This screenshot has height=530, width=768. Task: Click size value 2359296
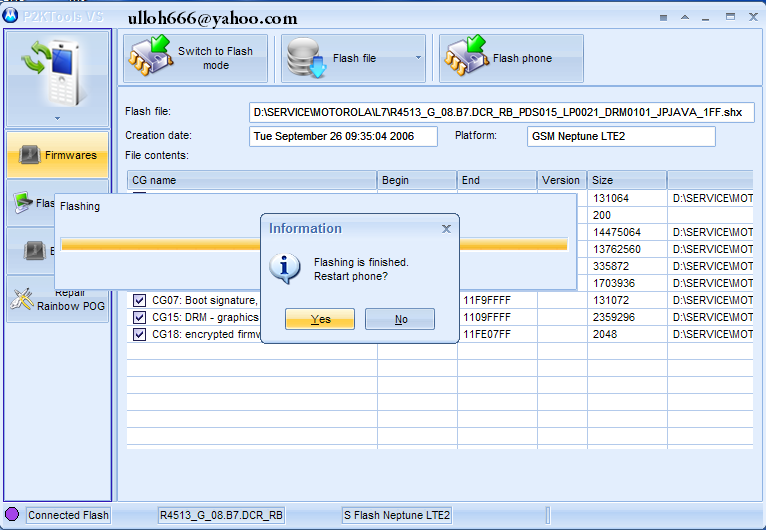click(614, 317)
